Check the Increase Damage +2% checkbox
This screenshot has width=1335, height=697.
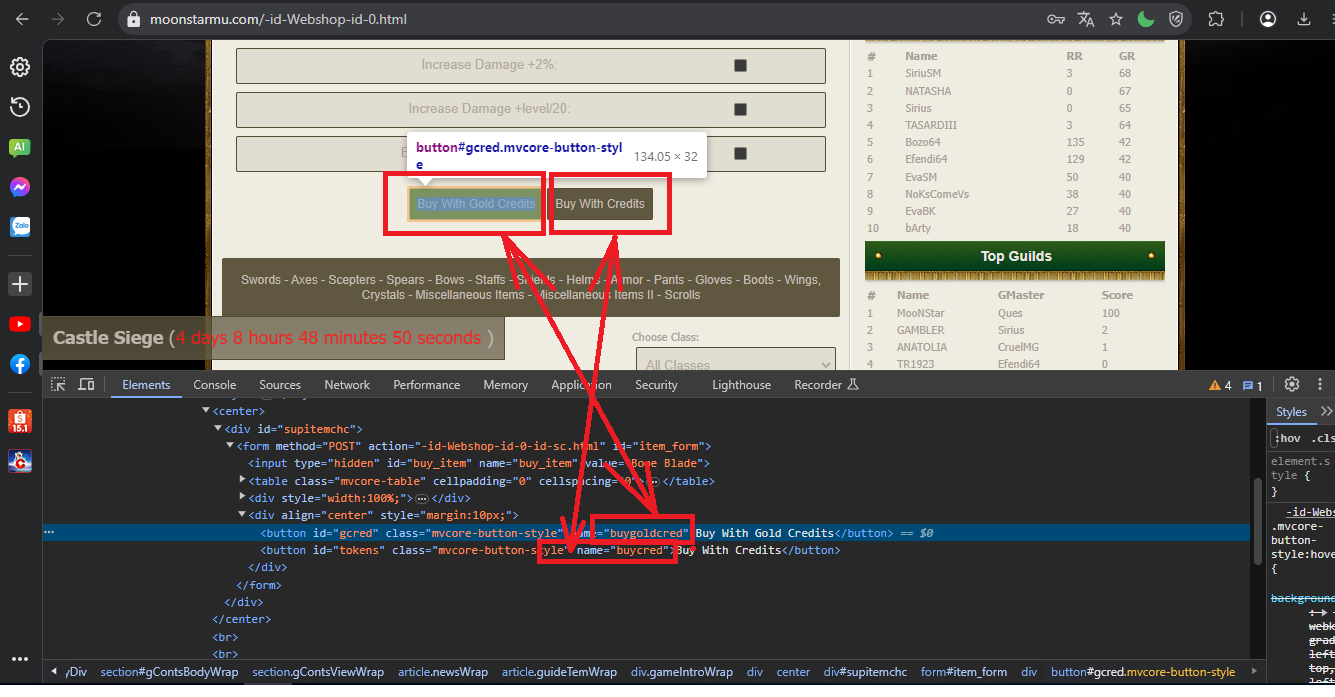pyautogui.click(x=741, y=65)
